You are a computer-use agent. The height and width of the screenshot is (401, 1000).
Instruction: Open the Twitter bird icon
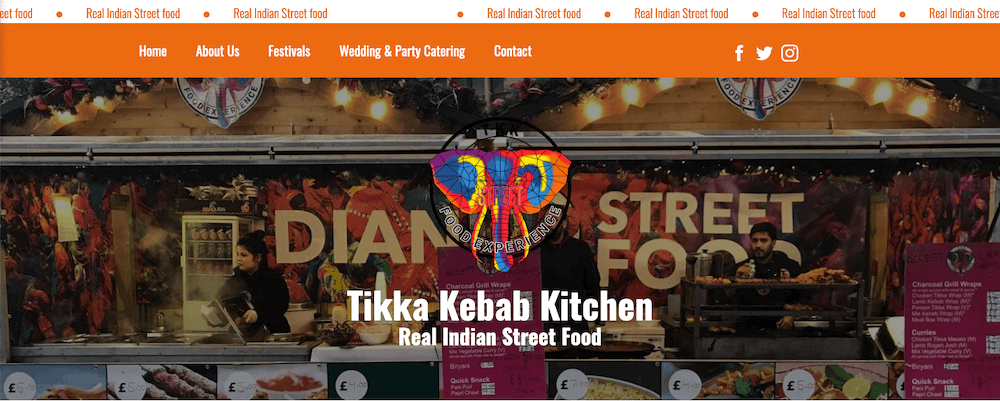tap(764, 54)
